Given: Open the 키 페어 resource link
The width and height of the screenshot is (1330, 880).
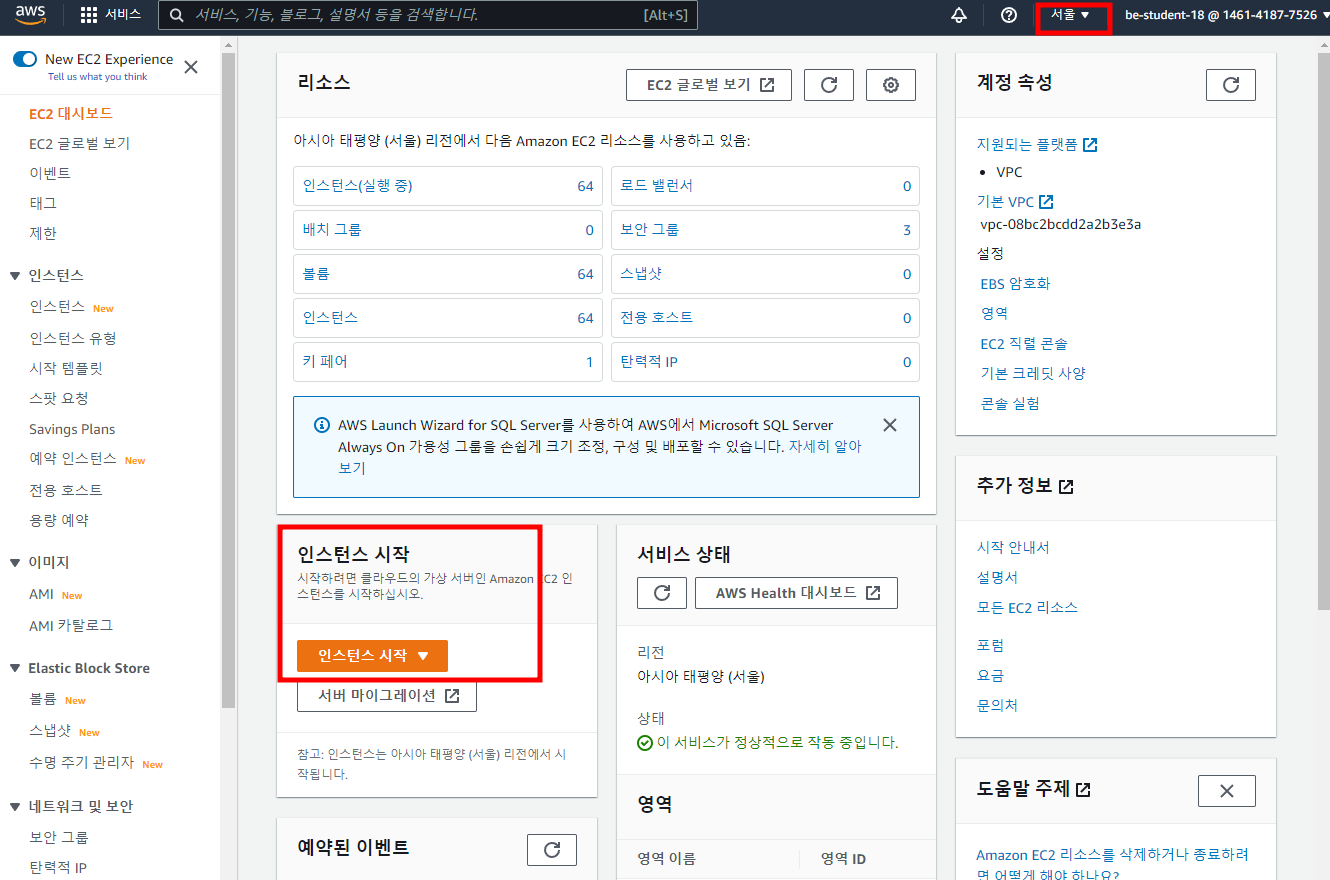Looking at the screenshot, I should click(325, 362).
